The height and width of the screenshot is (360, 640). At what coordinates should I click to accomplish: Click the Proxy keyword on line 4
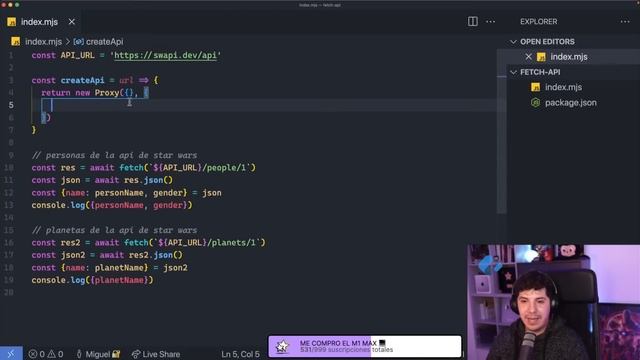coord(107,93)
